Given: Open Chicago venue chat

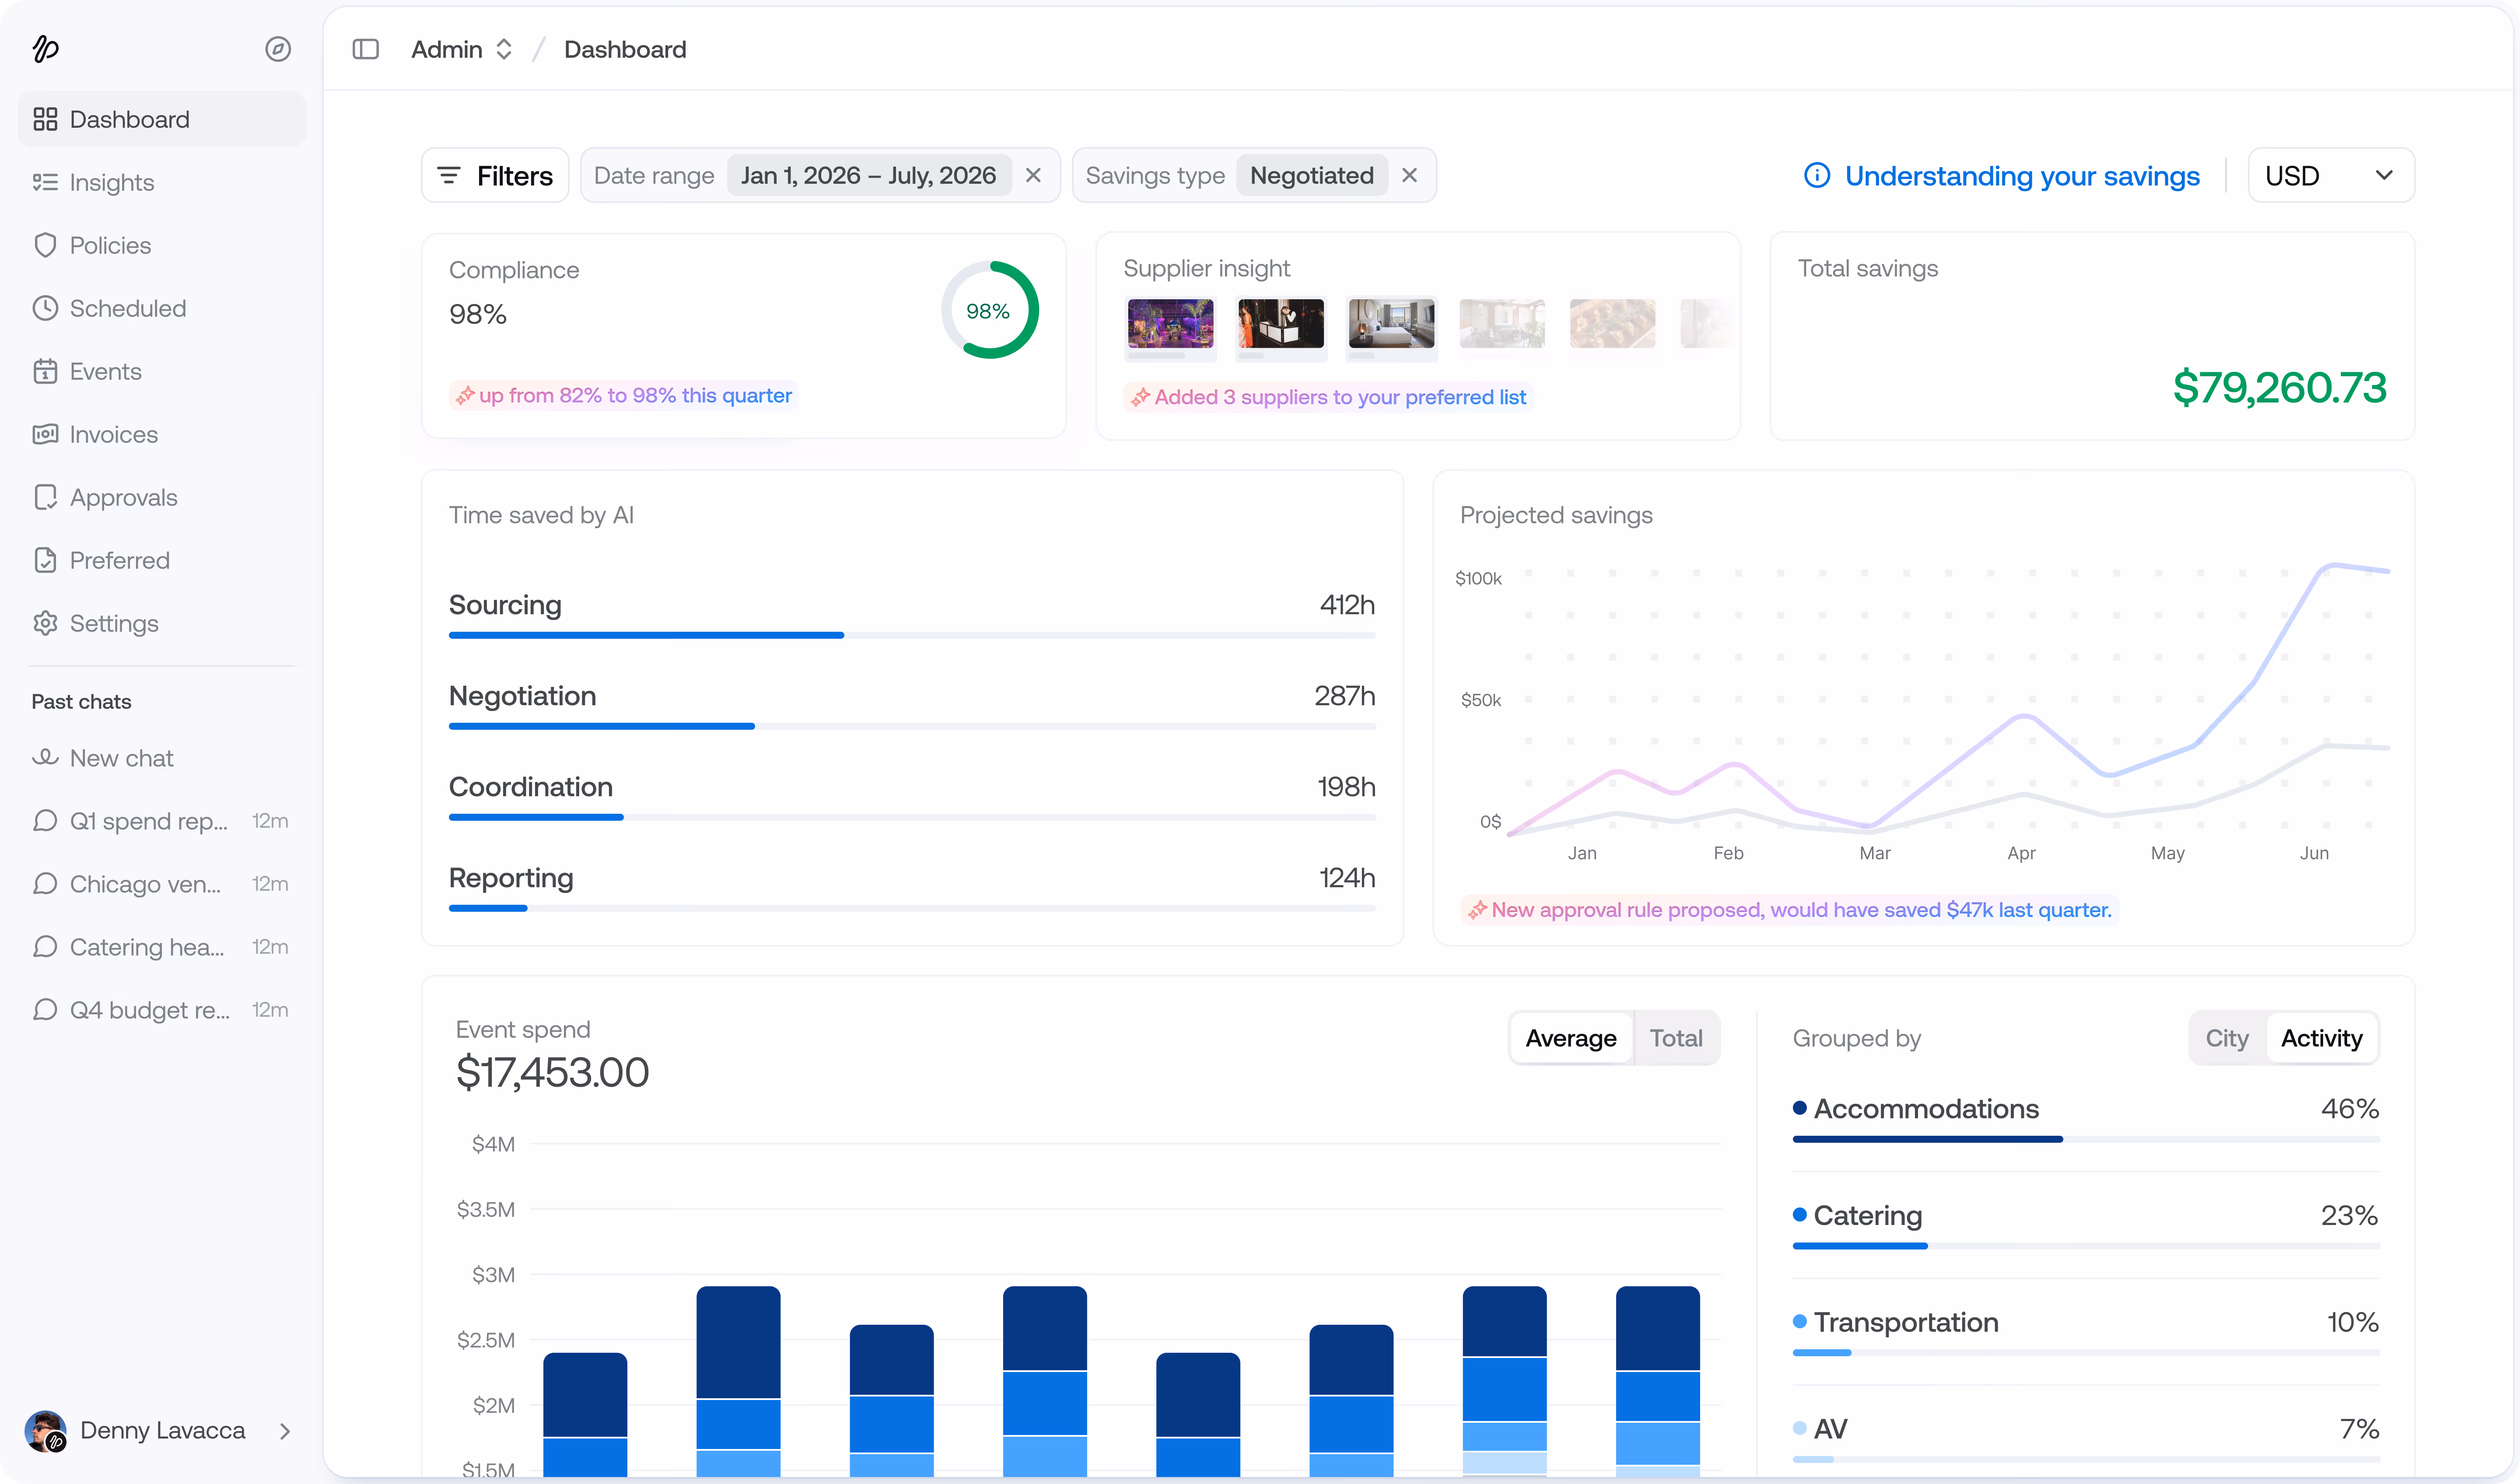Looking at the screenshot, I should [162, 884].
